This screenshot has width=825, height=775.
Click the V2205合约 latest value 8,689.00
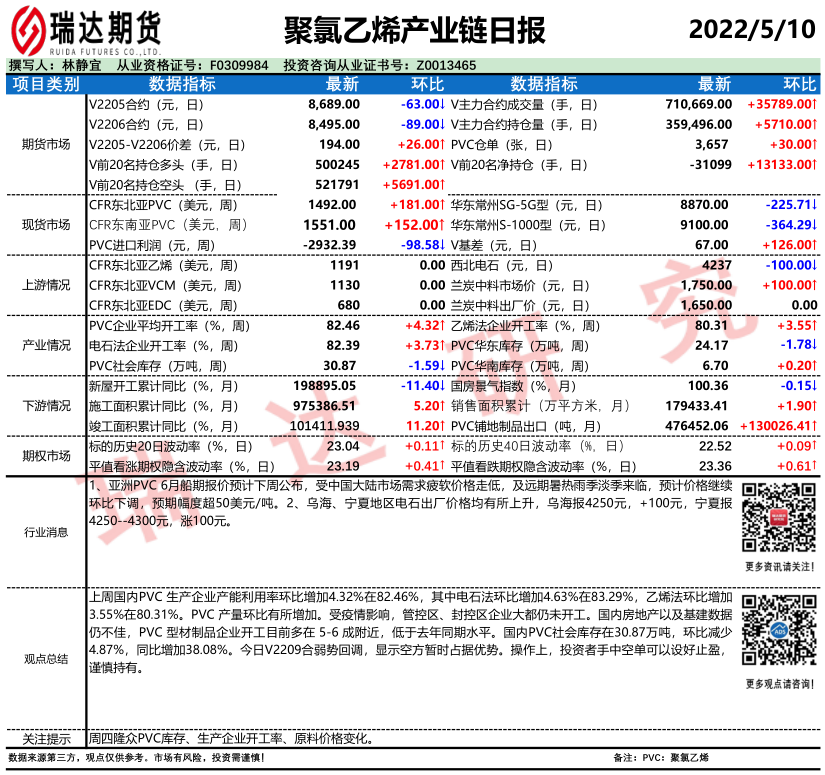(x=334, y=104)
